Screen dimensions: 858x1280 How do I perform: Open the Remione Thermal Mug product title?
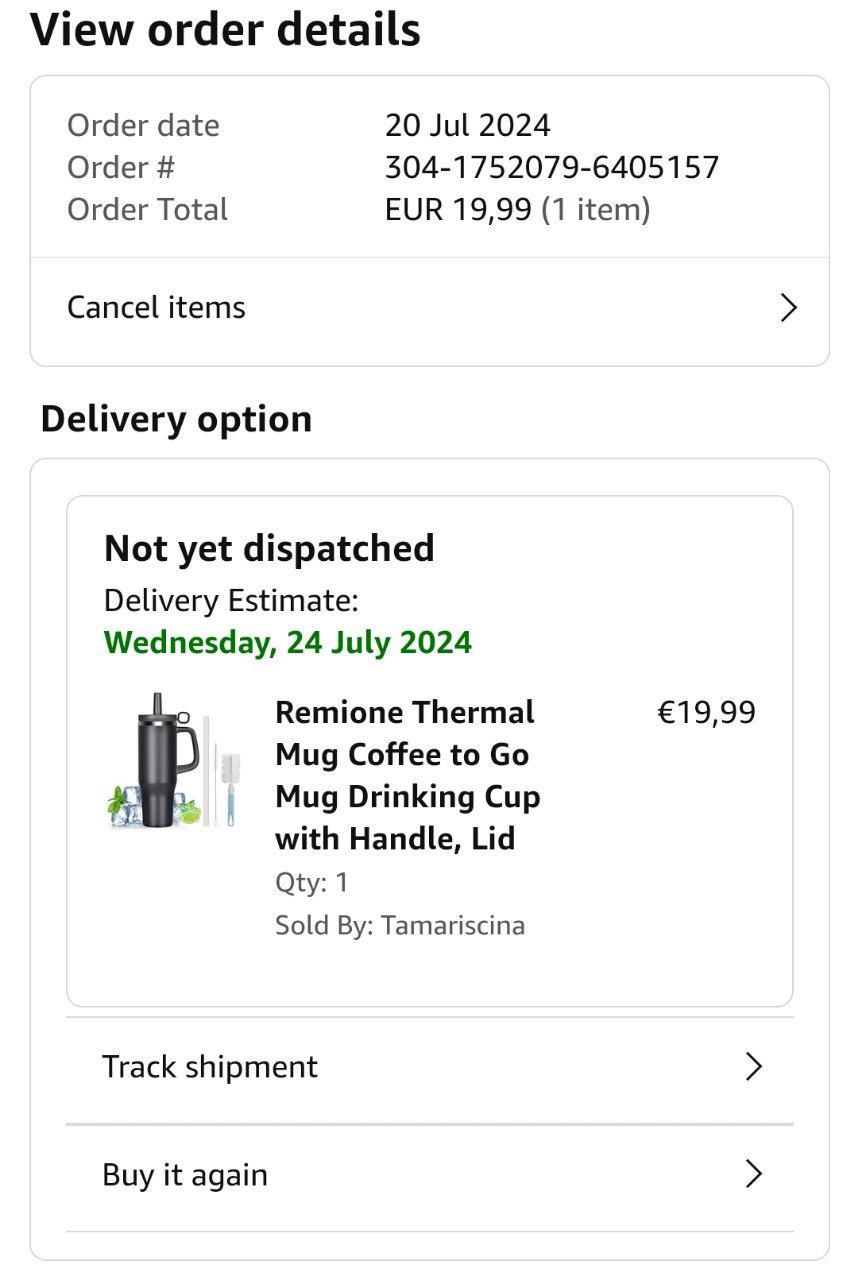[407, 775]
